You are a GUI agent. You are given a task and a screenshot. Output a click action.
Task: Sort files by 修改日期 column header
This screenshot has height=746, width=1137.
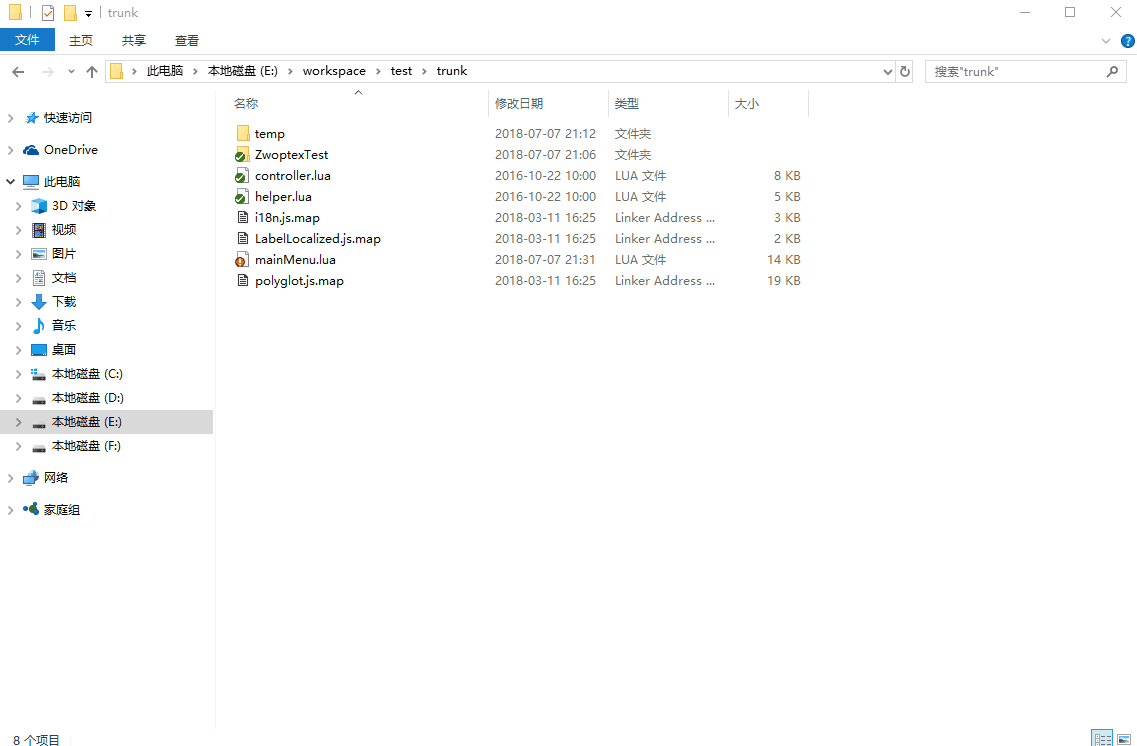point(519,103)
